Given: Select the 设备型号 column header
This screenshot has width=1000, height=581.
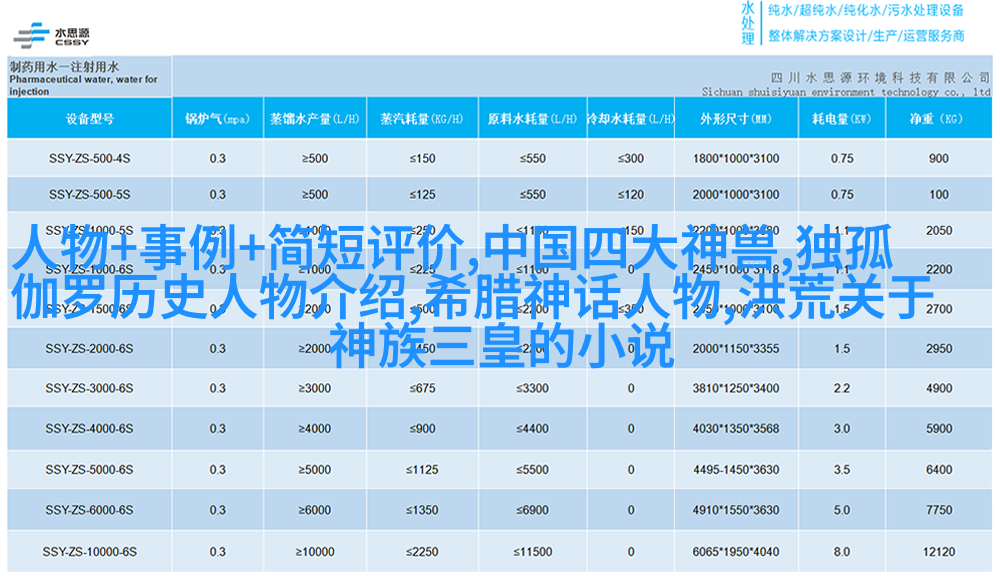Looking at the screenshot, I should tap(89, 119).
